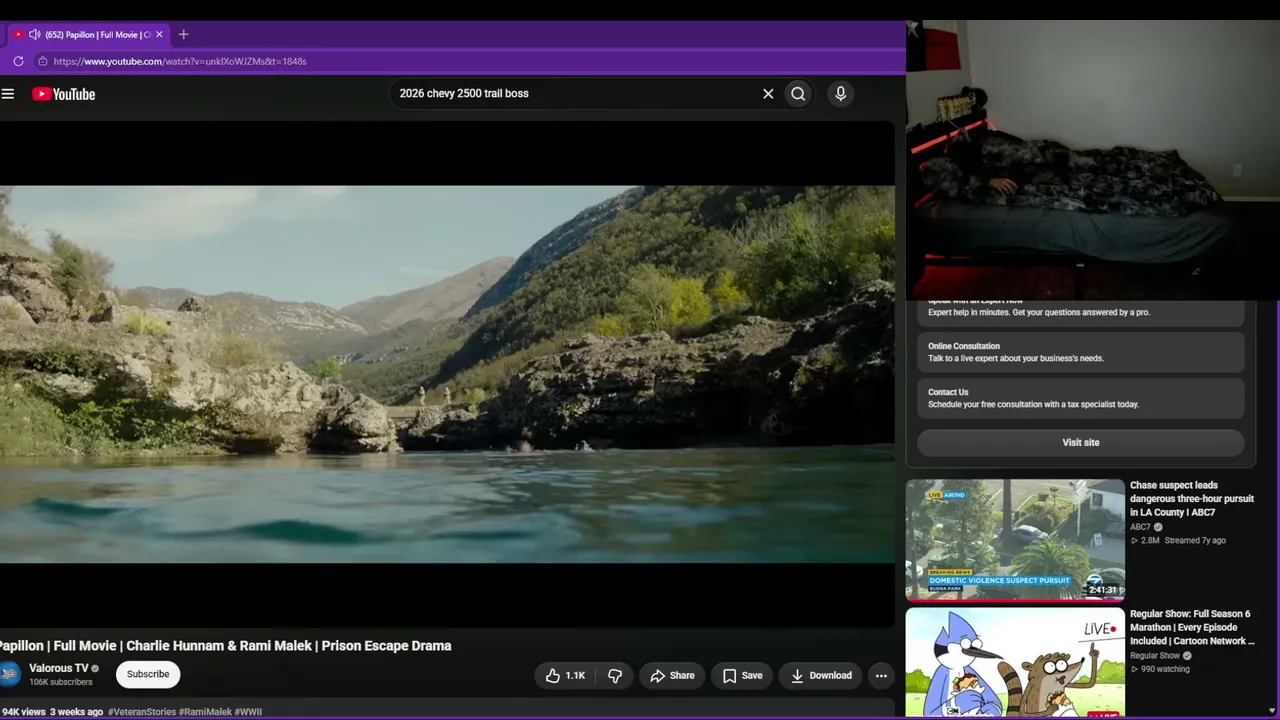Select the browser address bar URL

180,61
